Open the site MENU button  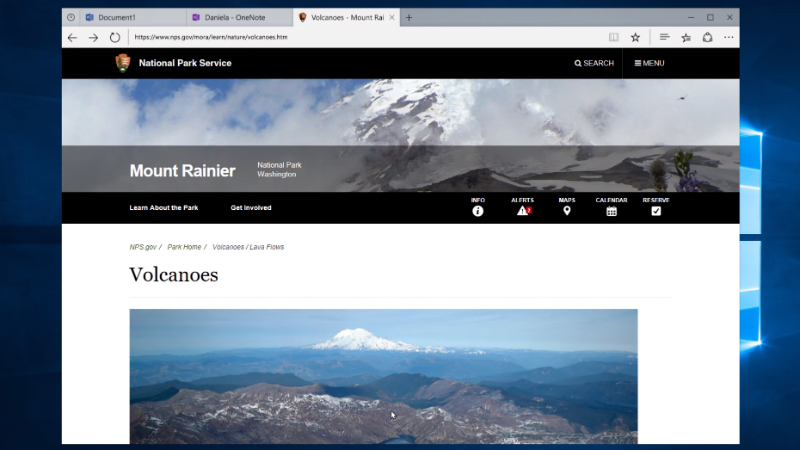coord(649,63)
